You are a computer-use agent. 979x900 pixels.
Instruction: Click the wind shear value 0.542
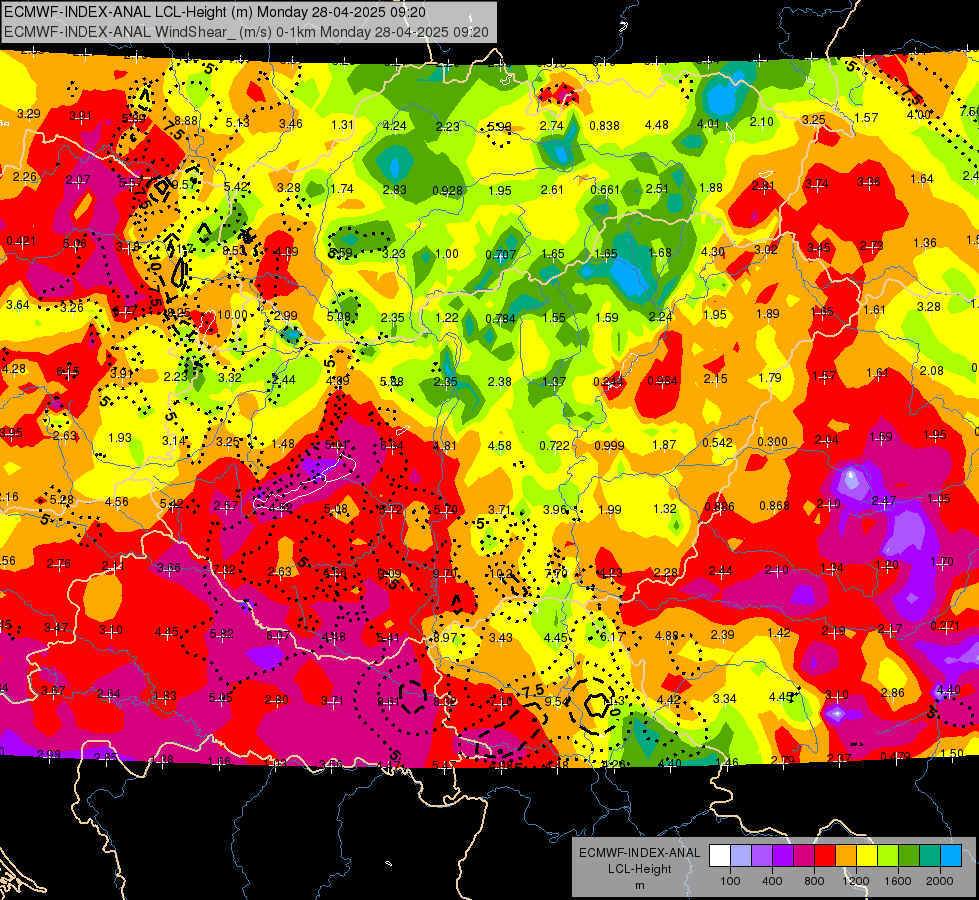pyautogui.click(x=717, y=443)
